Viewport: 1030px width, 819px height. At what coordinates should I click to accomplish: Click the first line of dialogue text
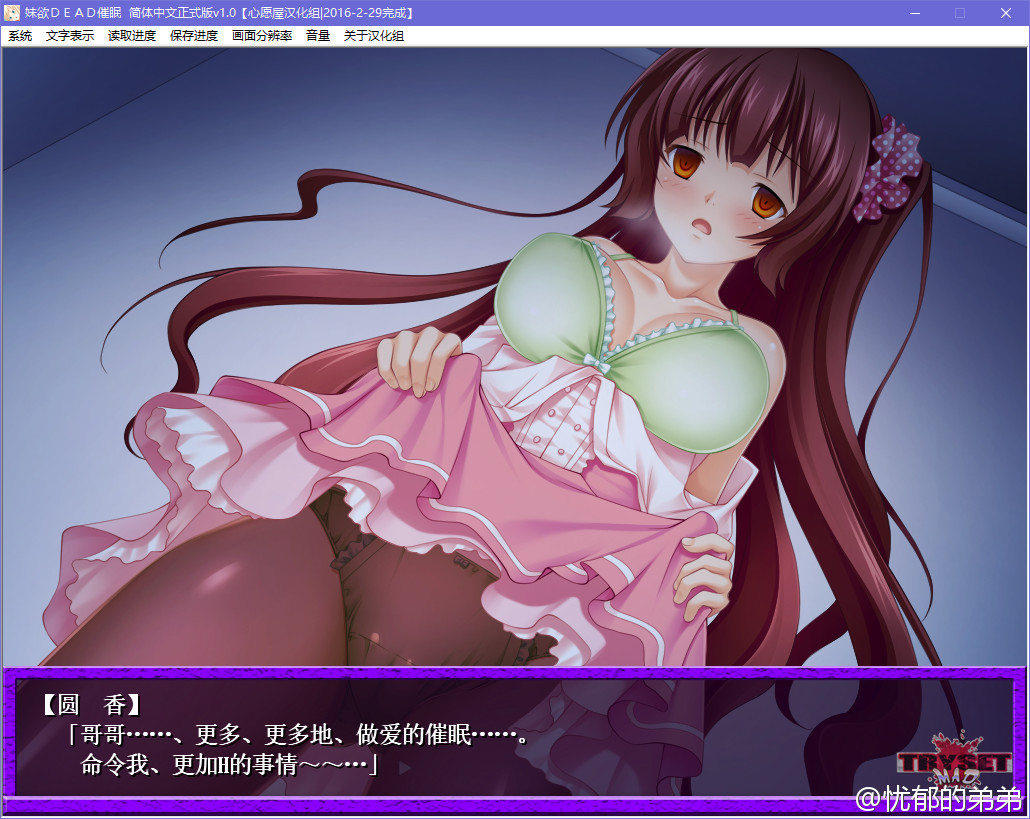(x=298, y=736)
